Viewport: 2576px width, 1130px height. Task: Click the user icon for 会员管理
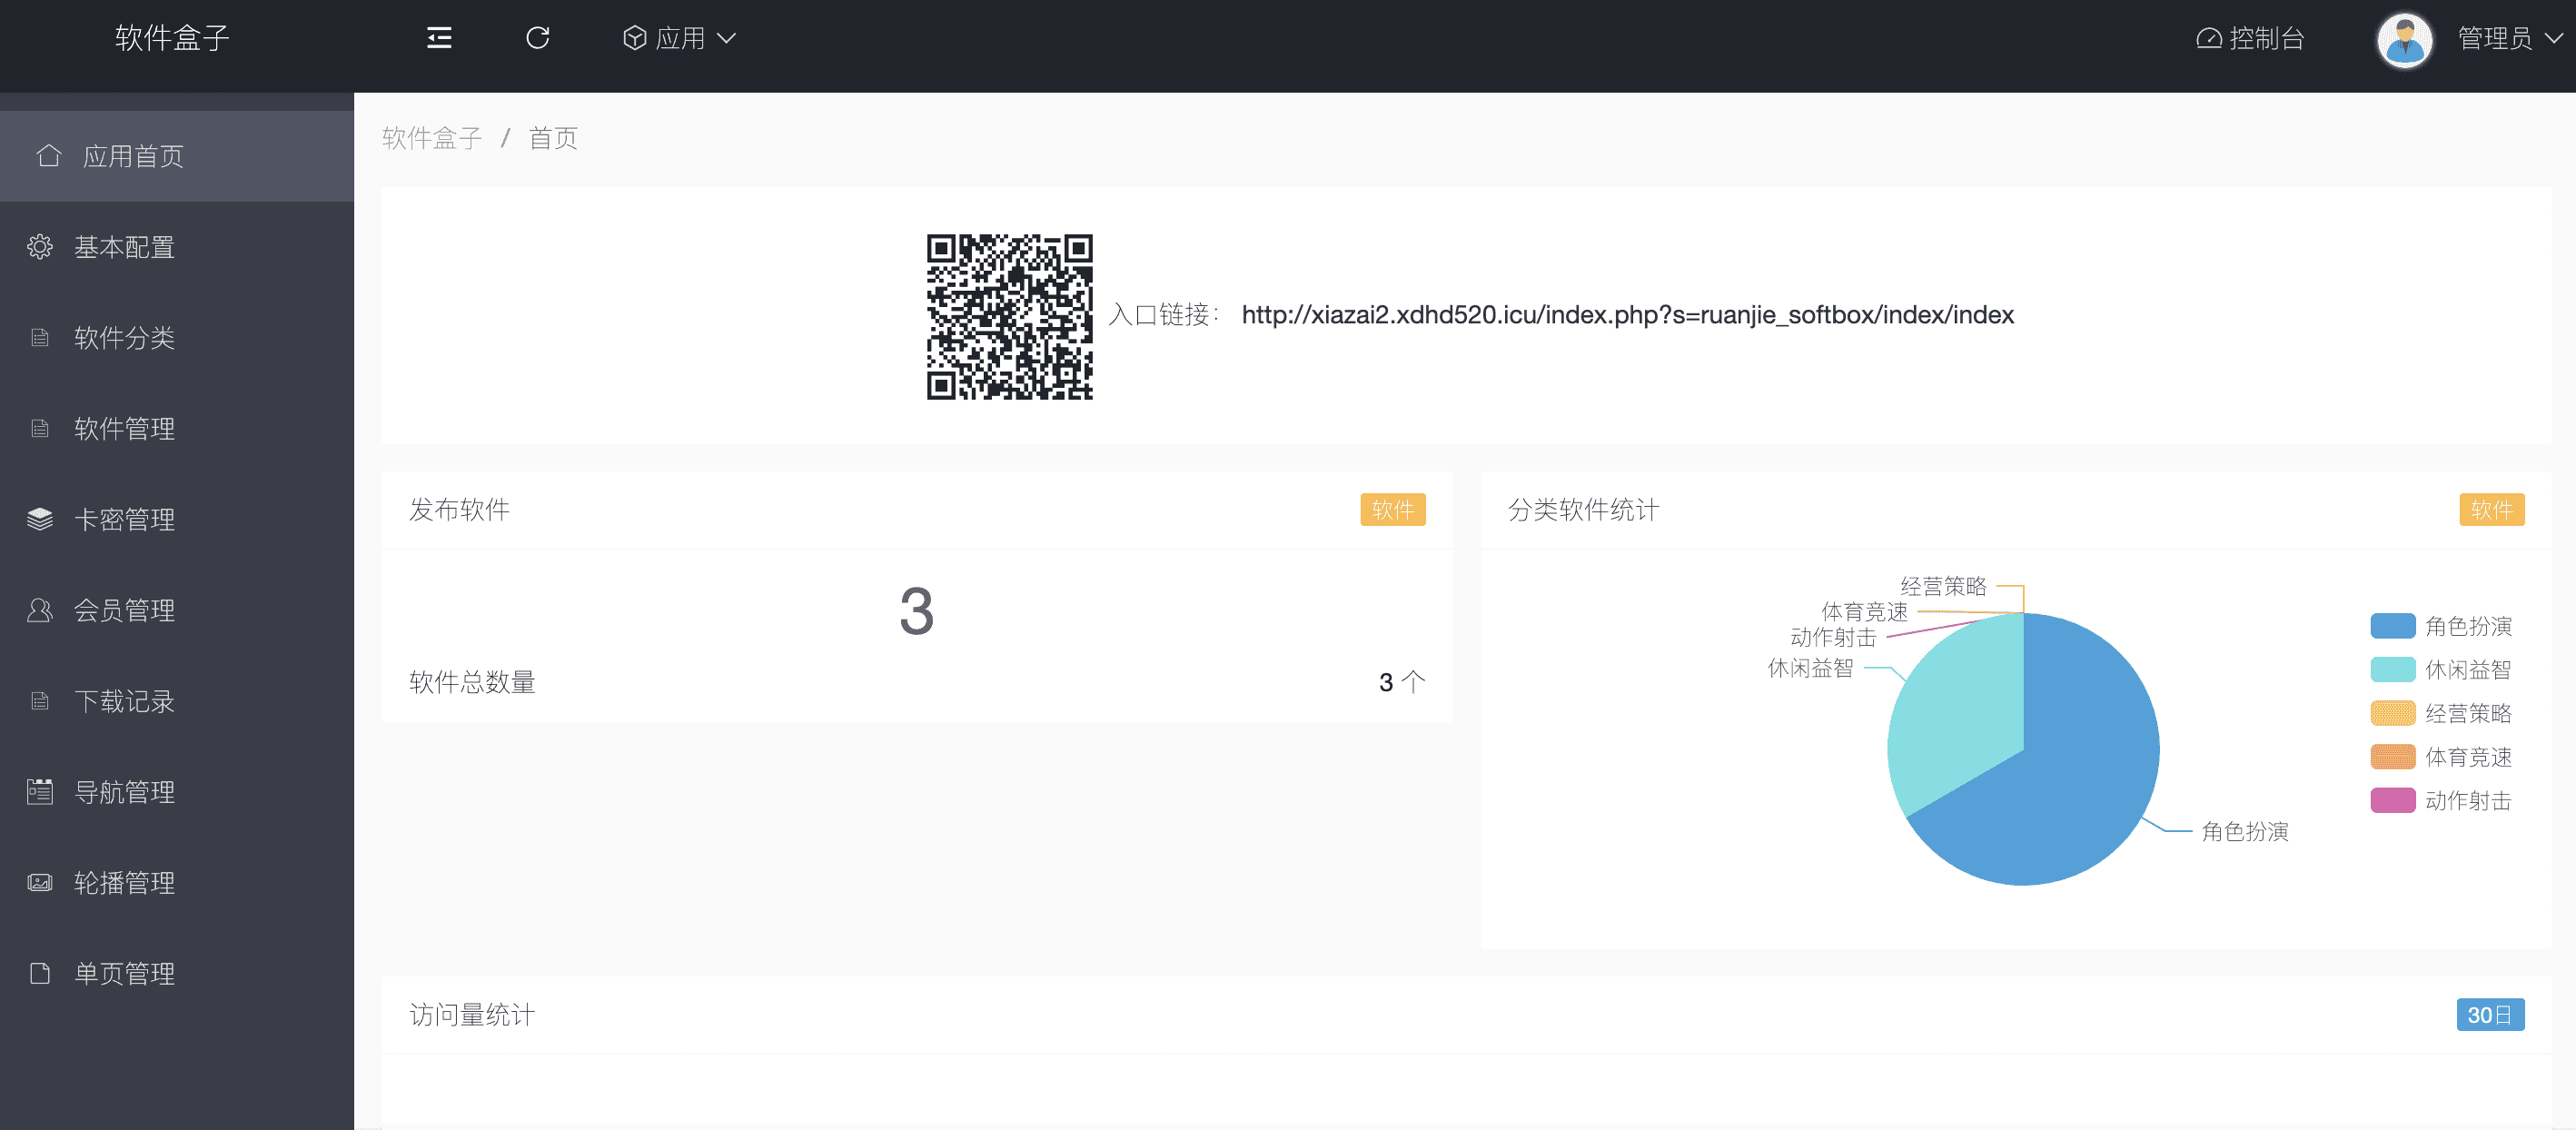point(40,610)
